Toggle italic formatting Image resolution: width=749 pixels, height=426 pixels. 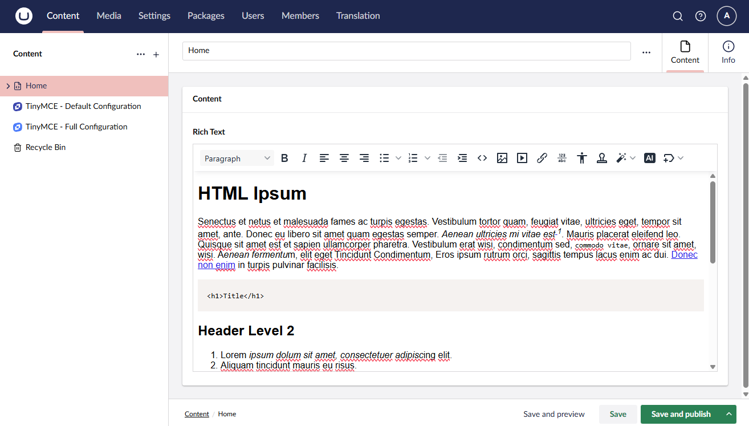pyautogui.click(x=304, y=158)
